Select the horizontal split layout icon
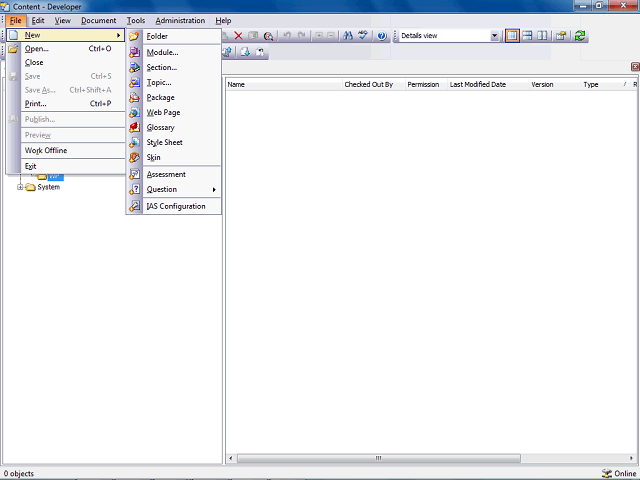This screenshot has width=640, height=480. pos(527,36)
